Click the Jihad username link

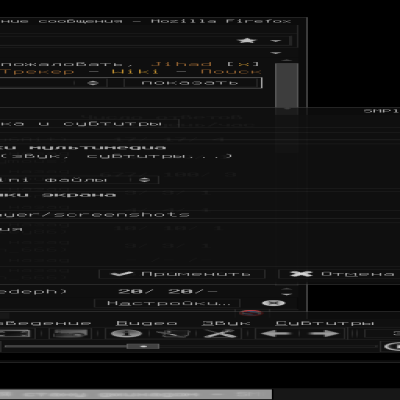(x=181, y=64)
